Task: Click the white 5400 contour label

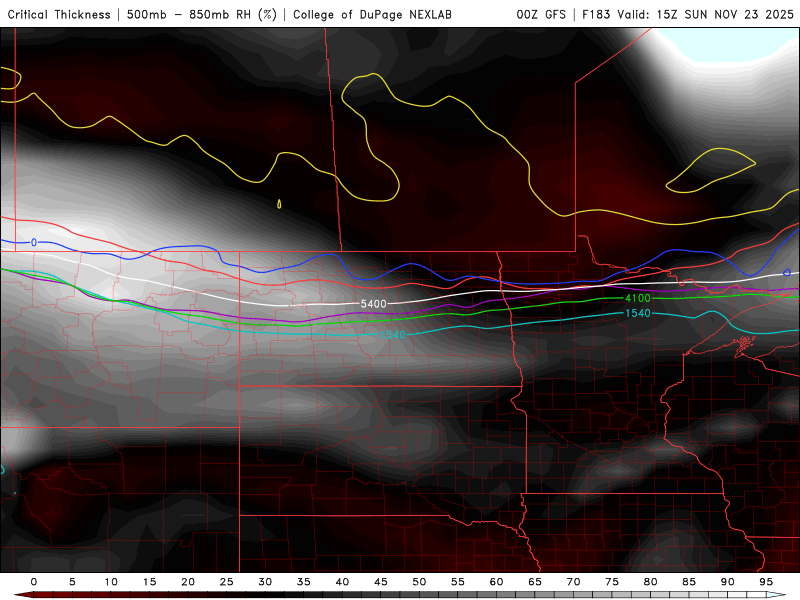Action: click(373, 304)
